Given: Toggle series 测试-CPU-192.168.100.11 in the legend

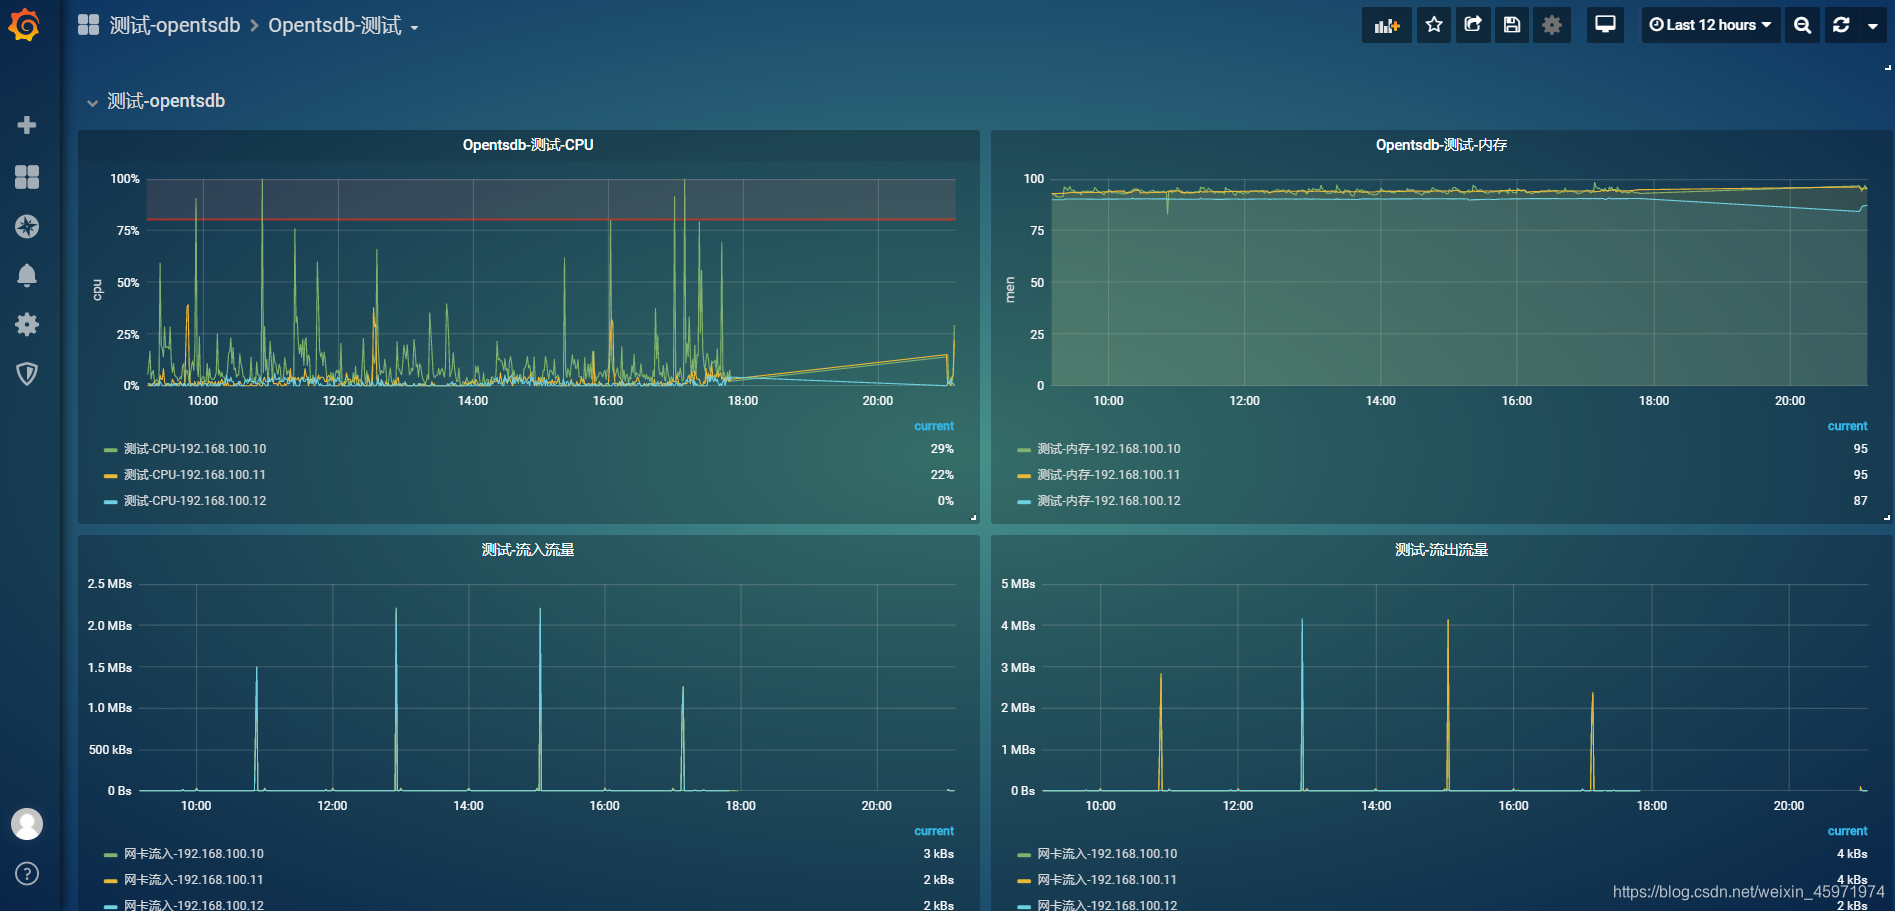Looking at the screenshot, I should tap(195, 475).
